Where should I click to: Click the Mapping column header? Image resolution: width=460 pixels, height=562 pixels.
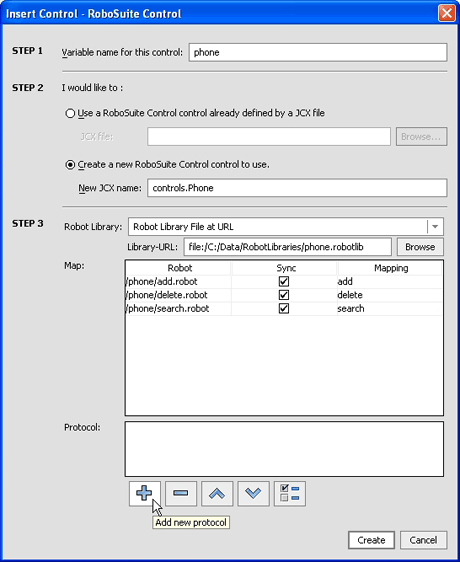pos(391,268)
